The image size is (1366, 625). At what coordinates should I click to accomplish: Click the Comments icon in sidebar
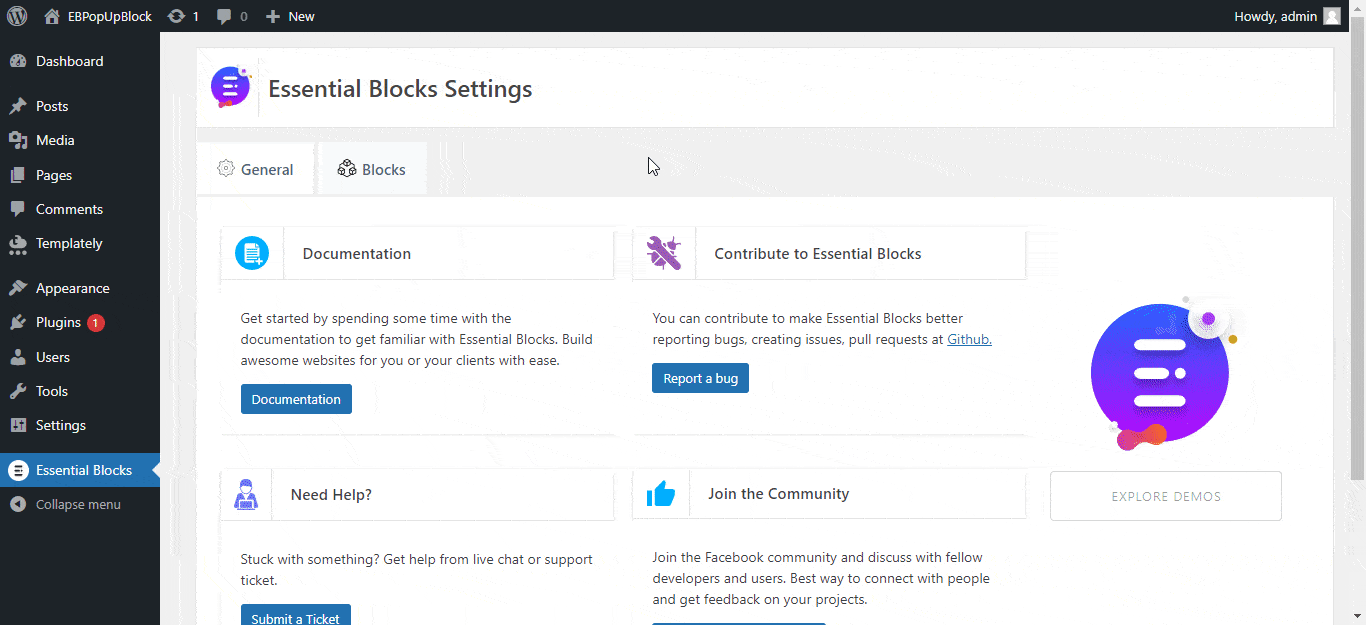pyautogui.click(x=18, y=209)
